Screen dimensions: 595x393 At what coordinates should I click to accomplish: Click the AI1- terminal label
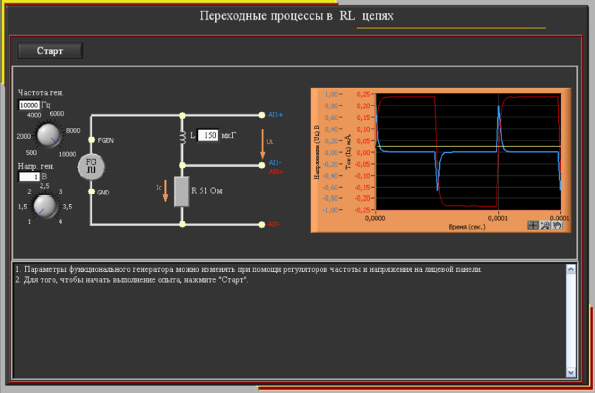click(x=275, y=163)
